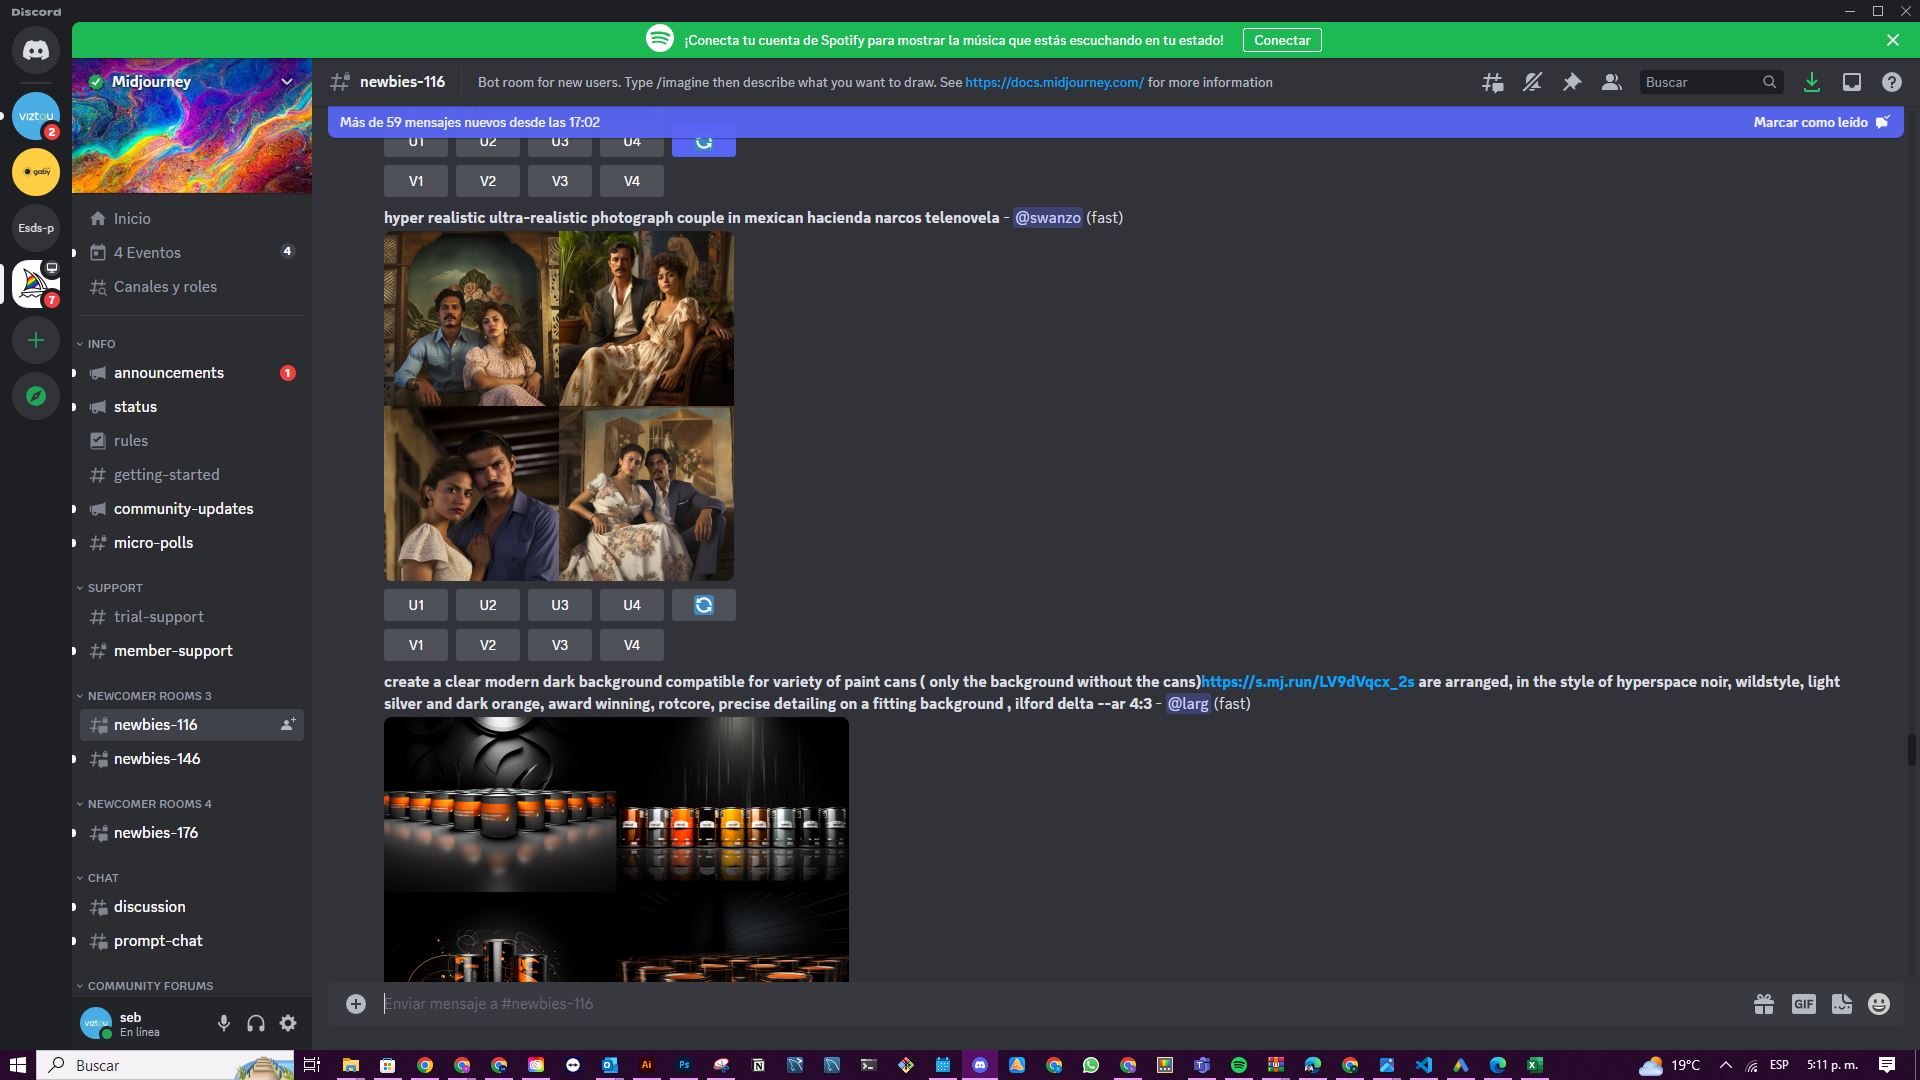This screenshot has height=1080, width=1920.
Task: Show the member list icon
Action: 1611,83
